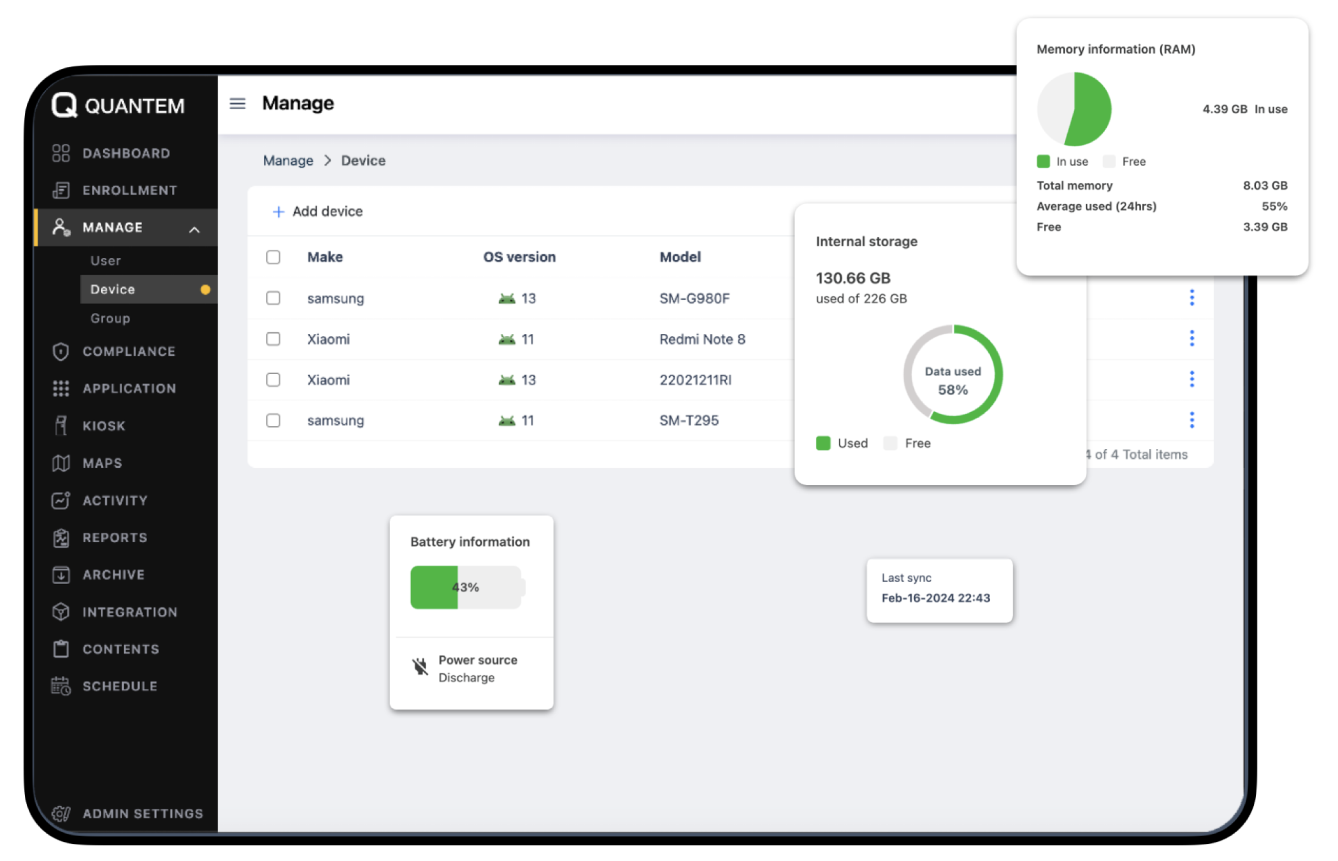Toggle the select-all checkbox in table header

click(273, 257)
